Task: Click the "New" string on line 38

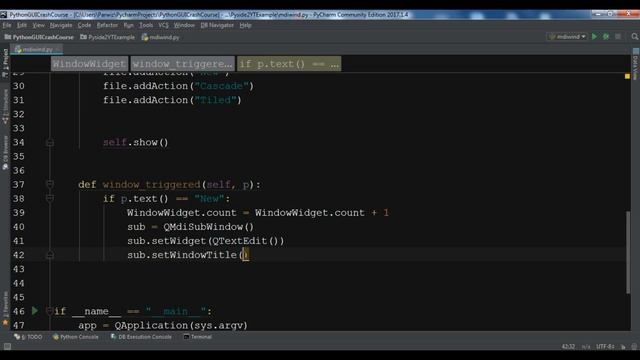Action: click(209, 199)
